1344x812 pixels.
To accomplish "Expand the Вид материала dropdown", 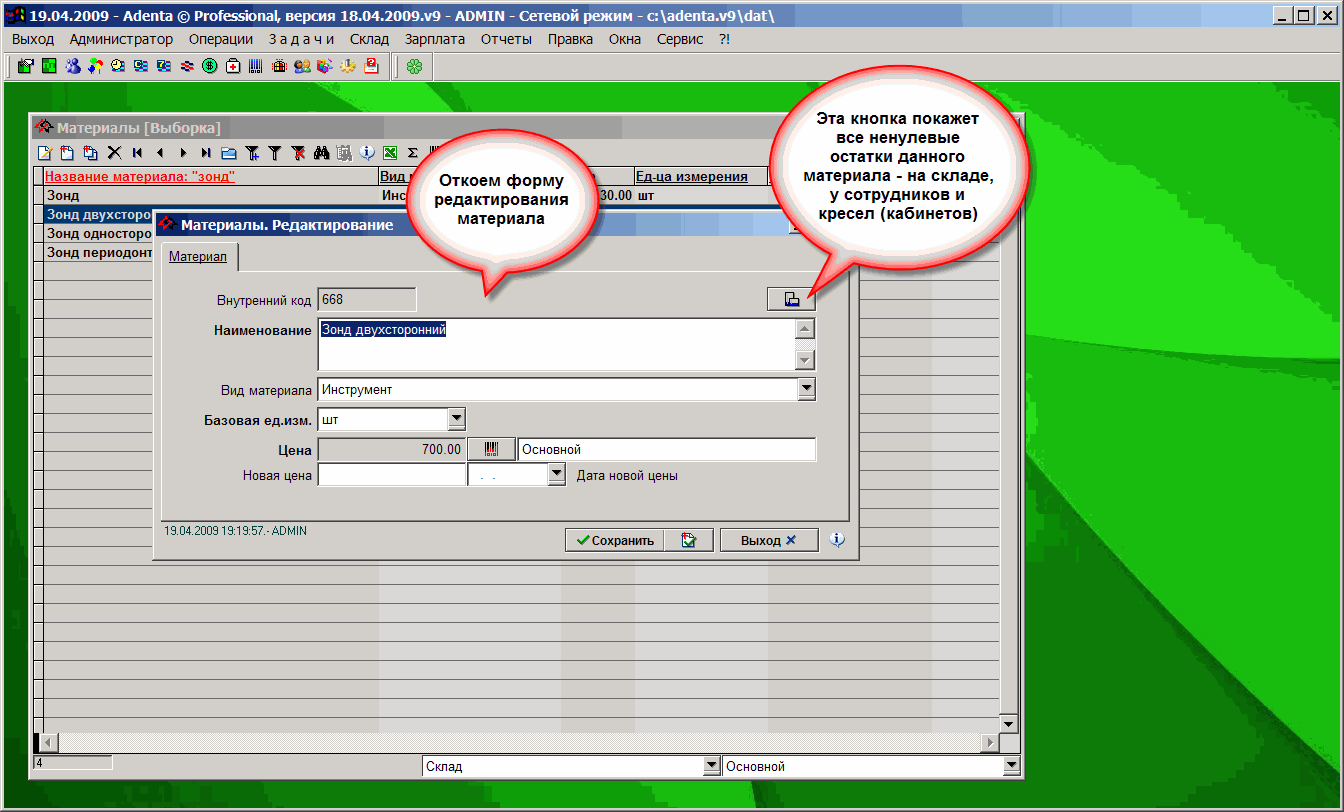I will [806, 389].
